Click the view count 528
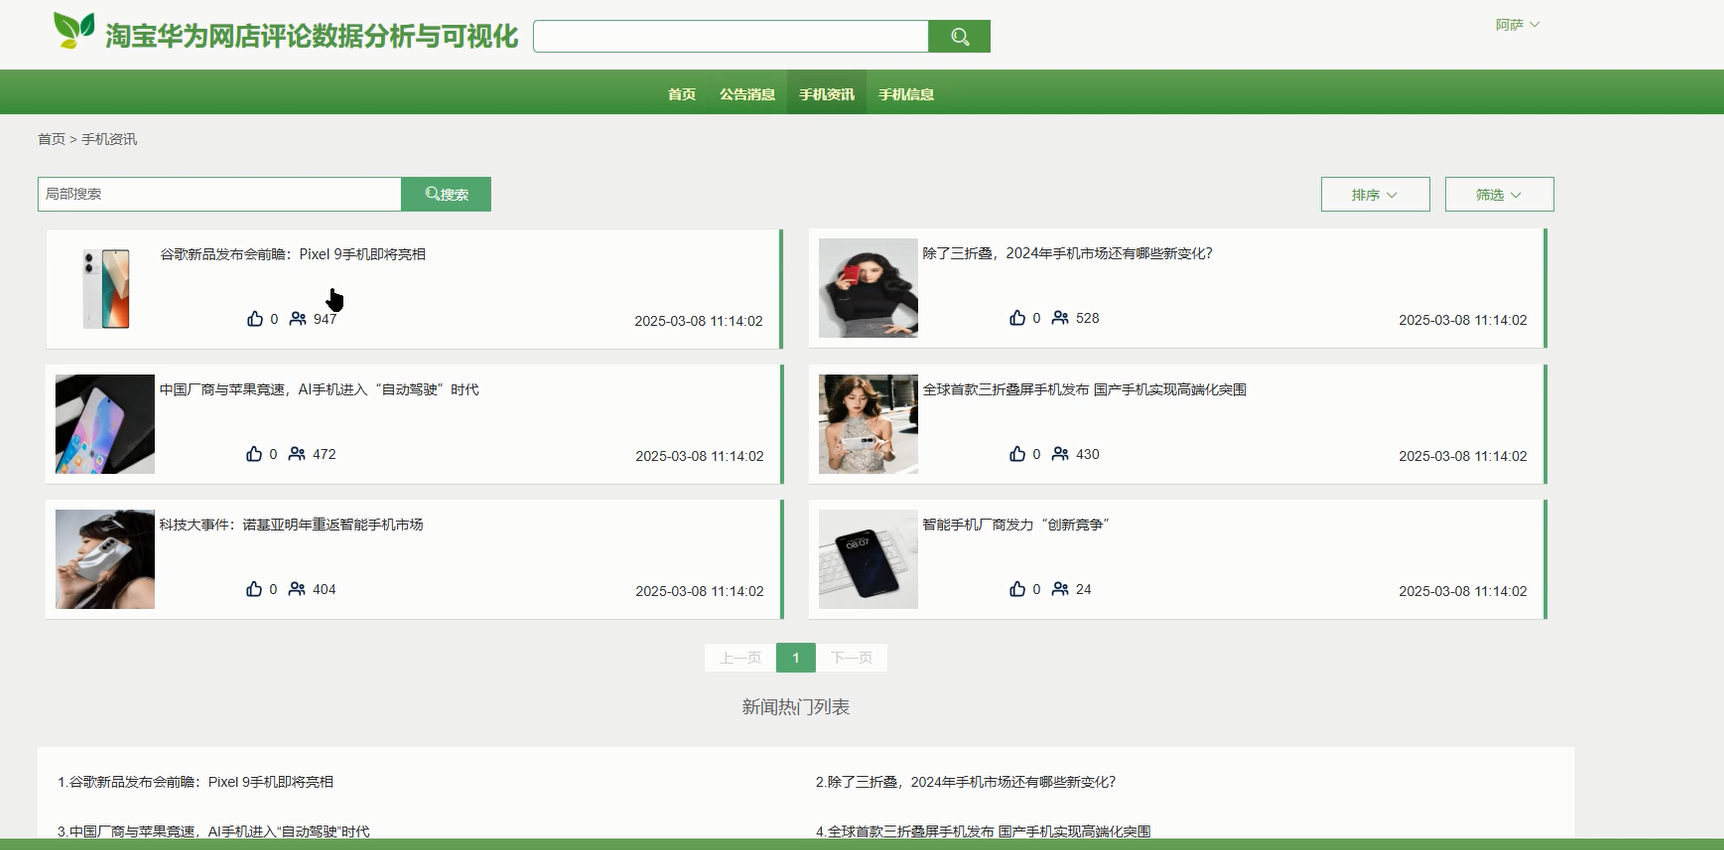1724x850 pixels. pyautogui.click(x=1088, y=318)
